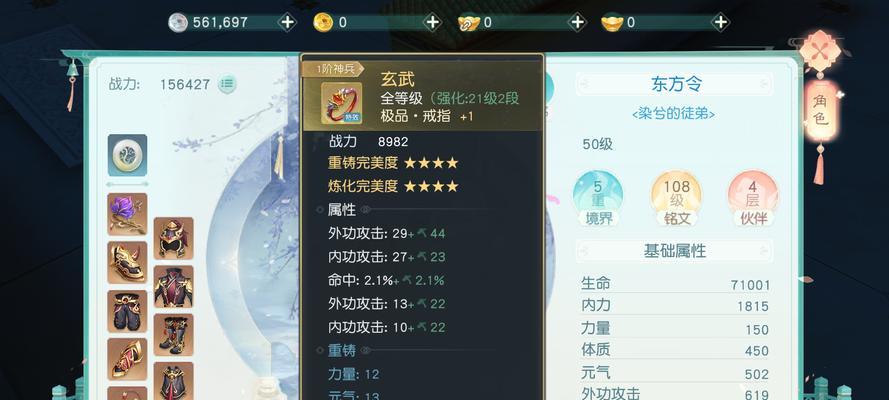Select the red helmet equipment slot
The width and height of the screenshot is (889, 400).
point(173,238)
